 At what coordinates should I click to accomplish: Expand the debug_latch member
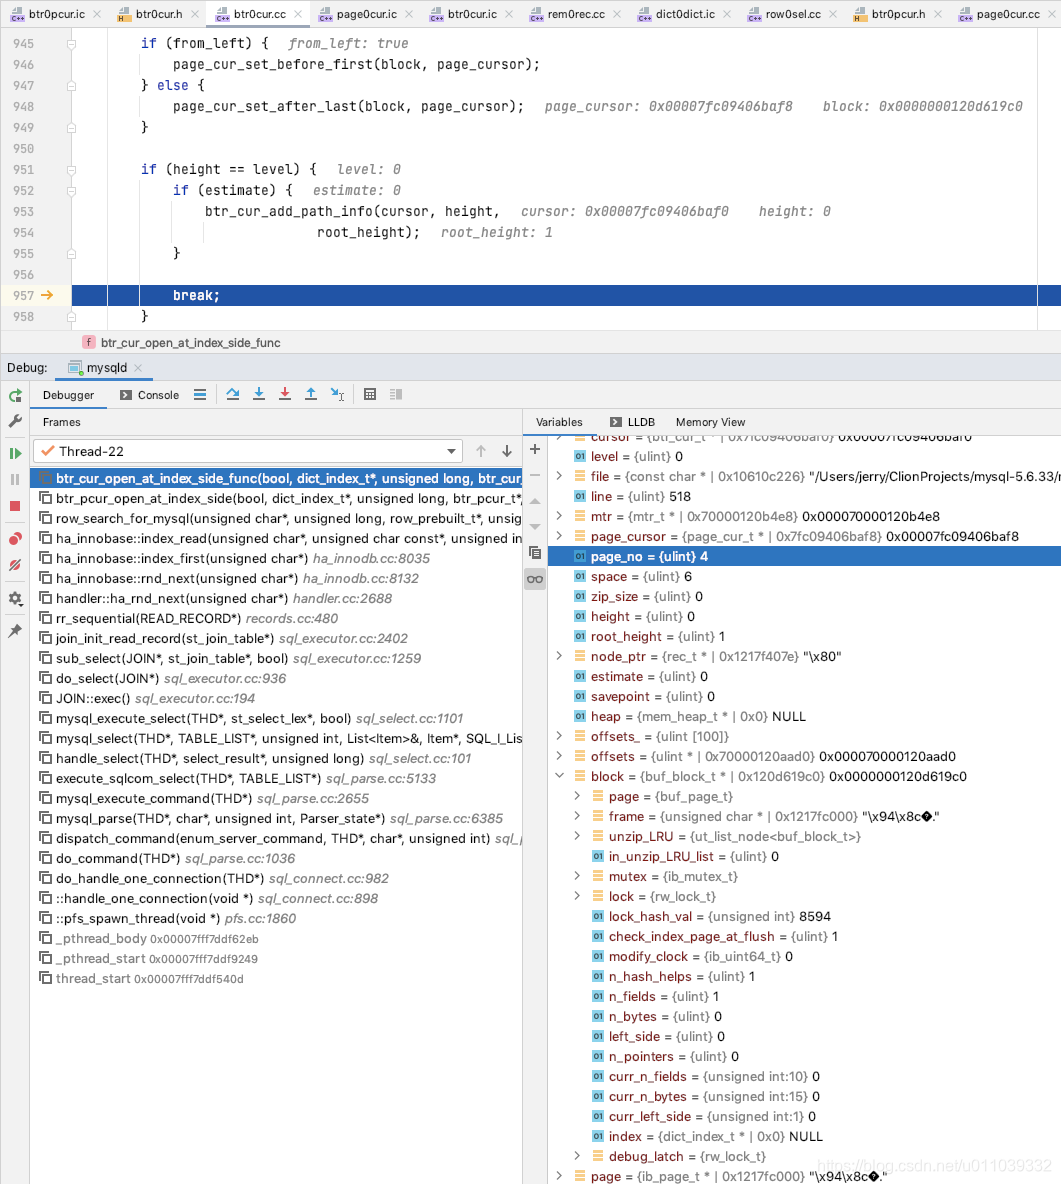coord(577,1156)
